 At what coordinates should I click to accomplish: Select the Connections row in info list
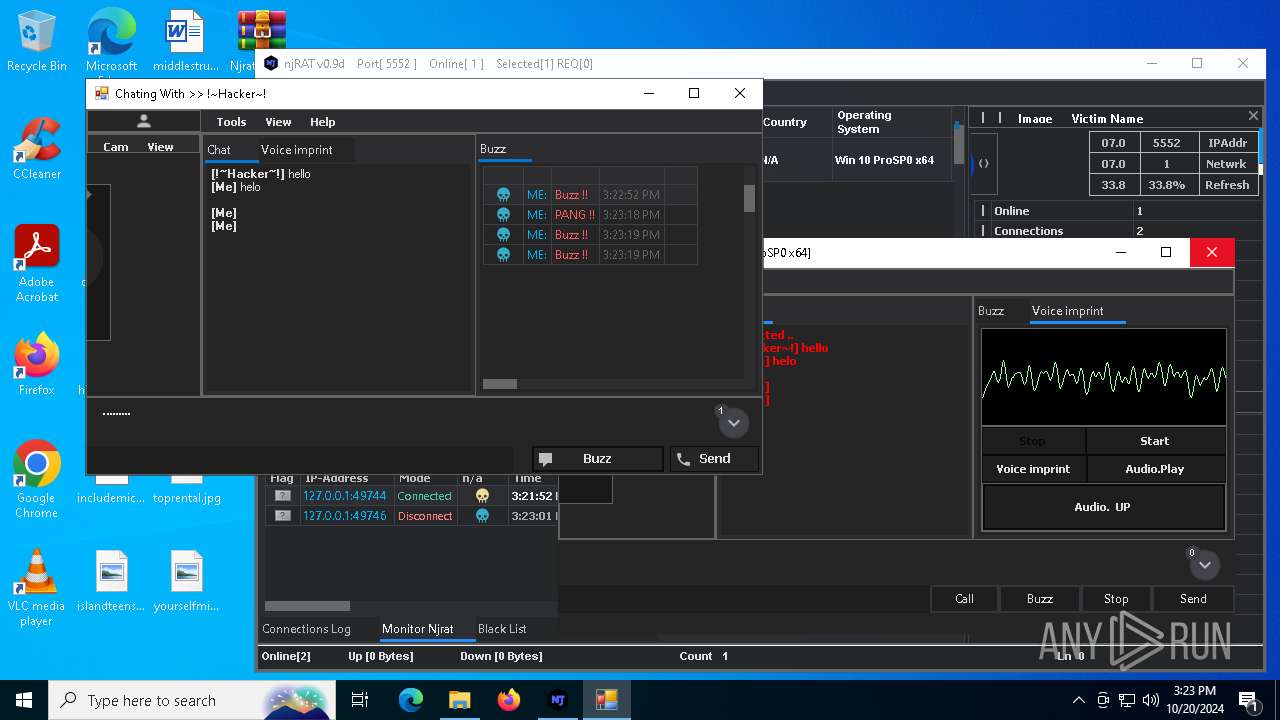click(1116, 231)
